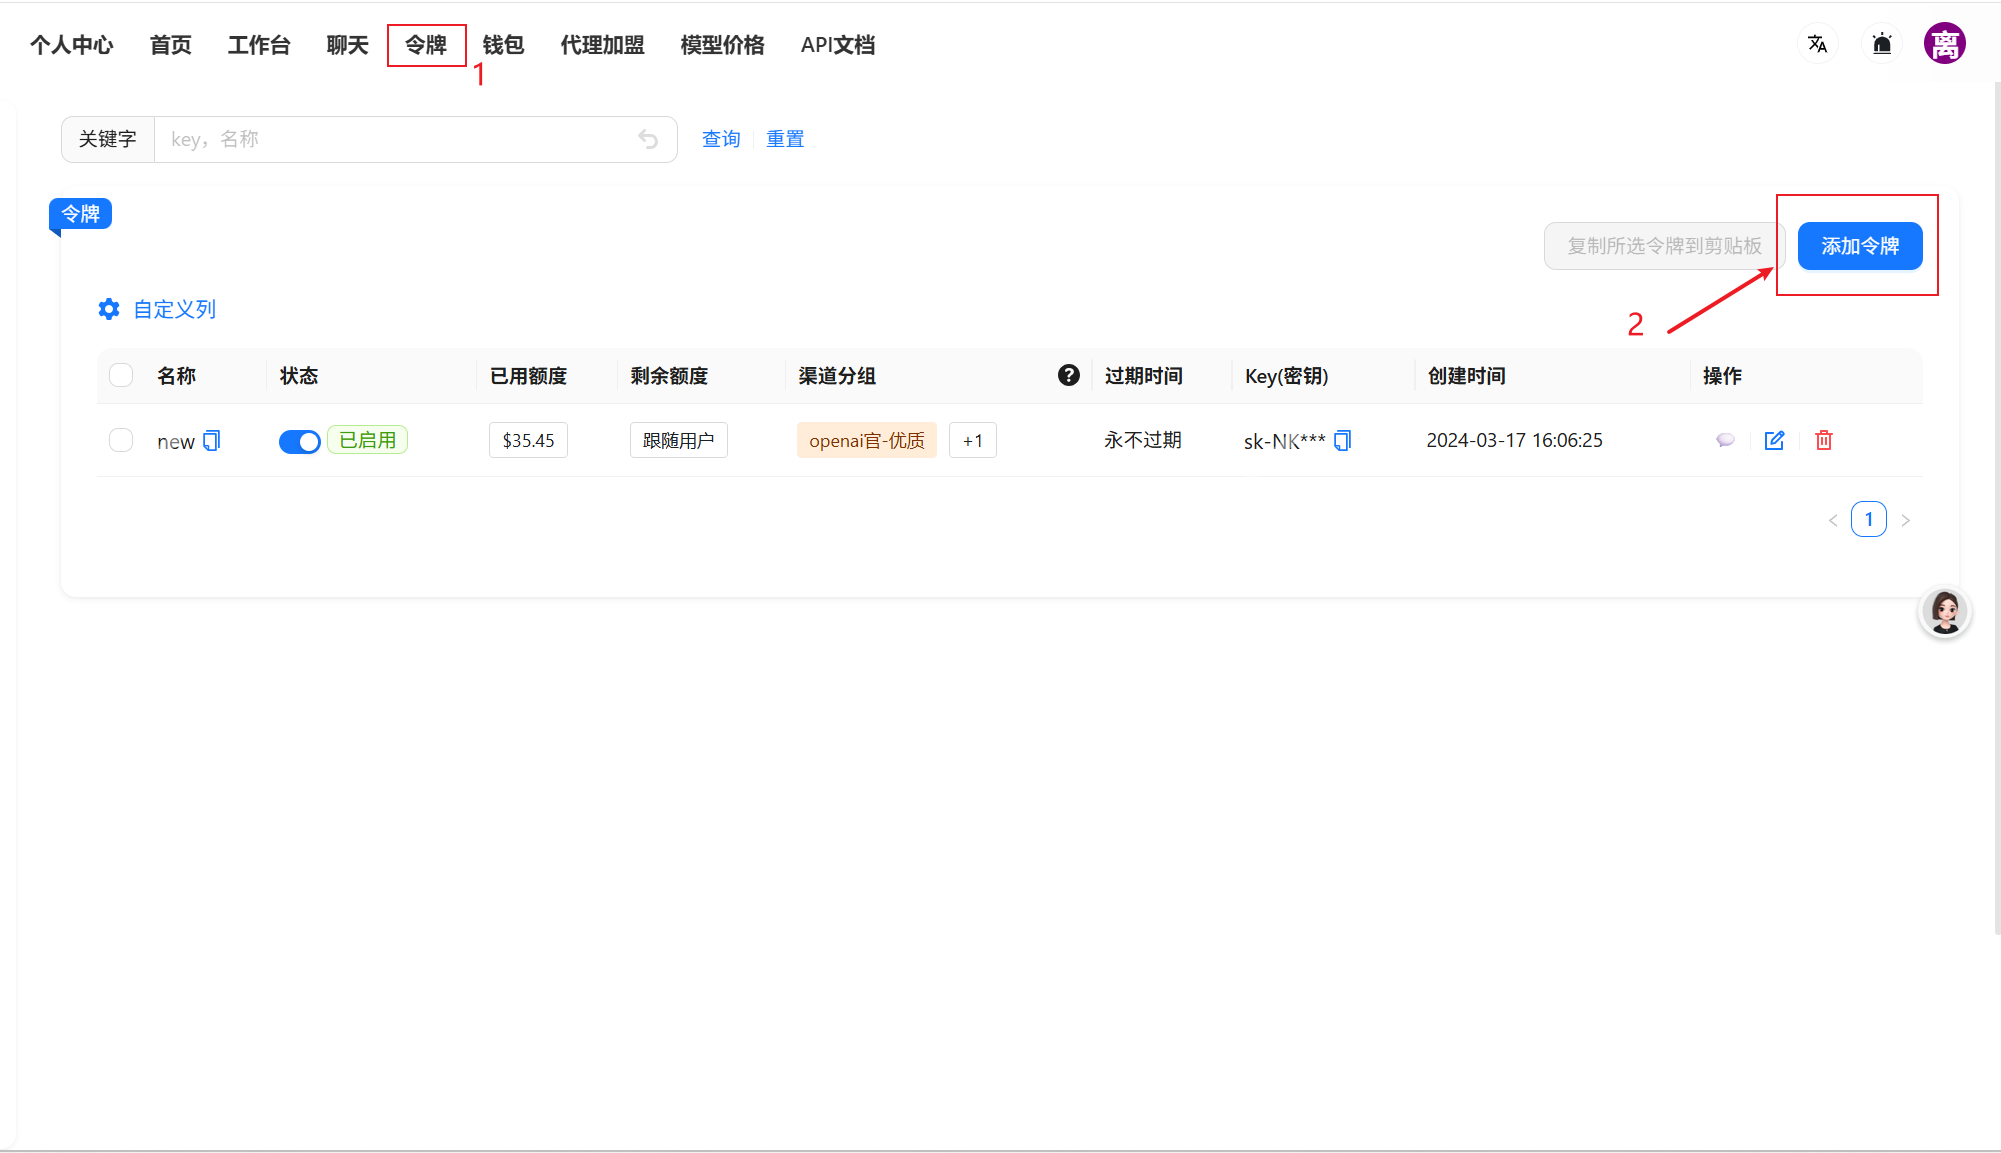Delete the 'new' token
Screen dimensions: 2001x1153
pyautogui.click(x=1823, y=440)
